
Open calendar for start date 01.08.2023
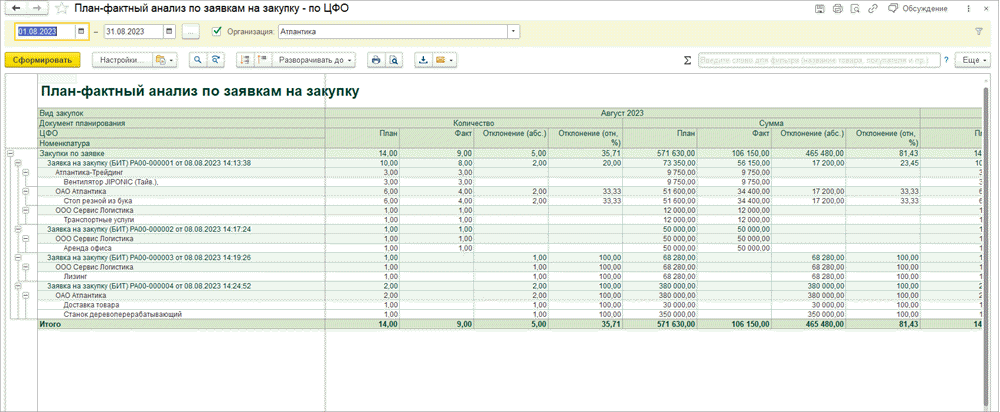(81, 31)
